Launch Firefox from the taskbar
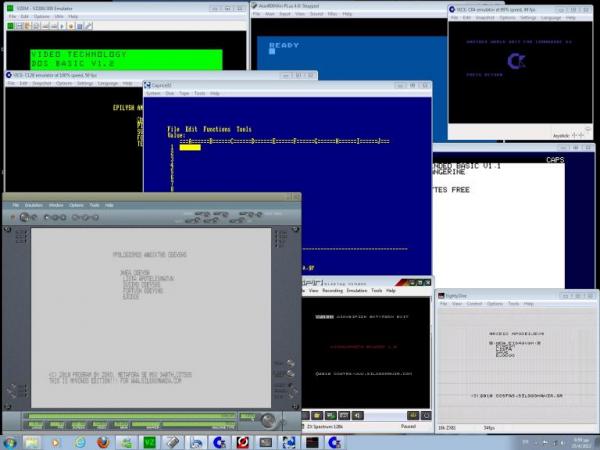600x450 pixels. (102, 441)
